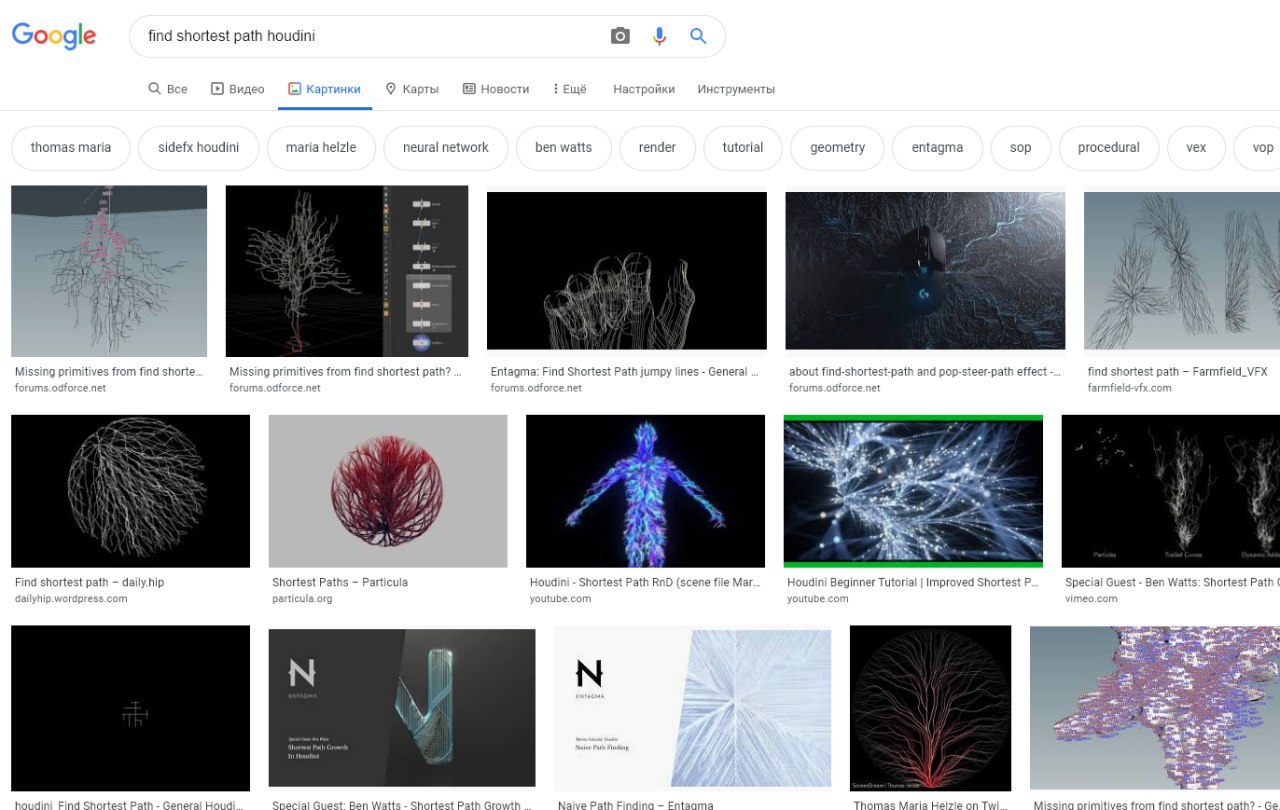Viewport: 1280px width, 810px height.
Task: Open blue mouse pop-steer-path thumbnail
Action: tap(925, 271)
